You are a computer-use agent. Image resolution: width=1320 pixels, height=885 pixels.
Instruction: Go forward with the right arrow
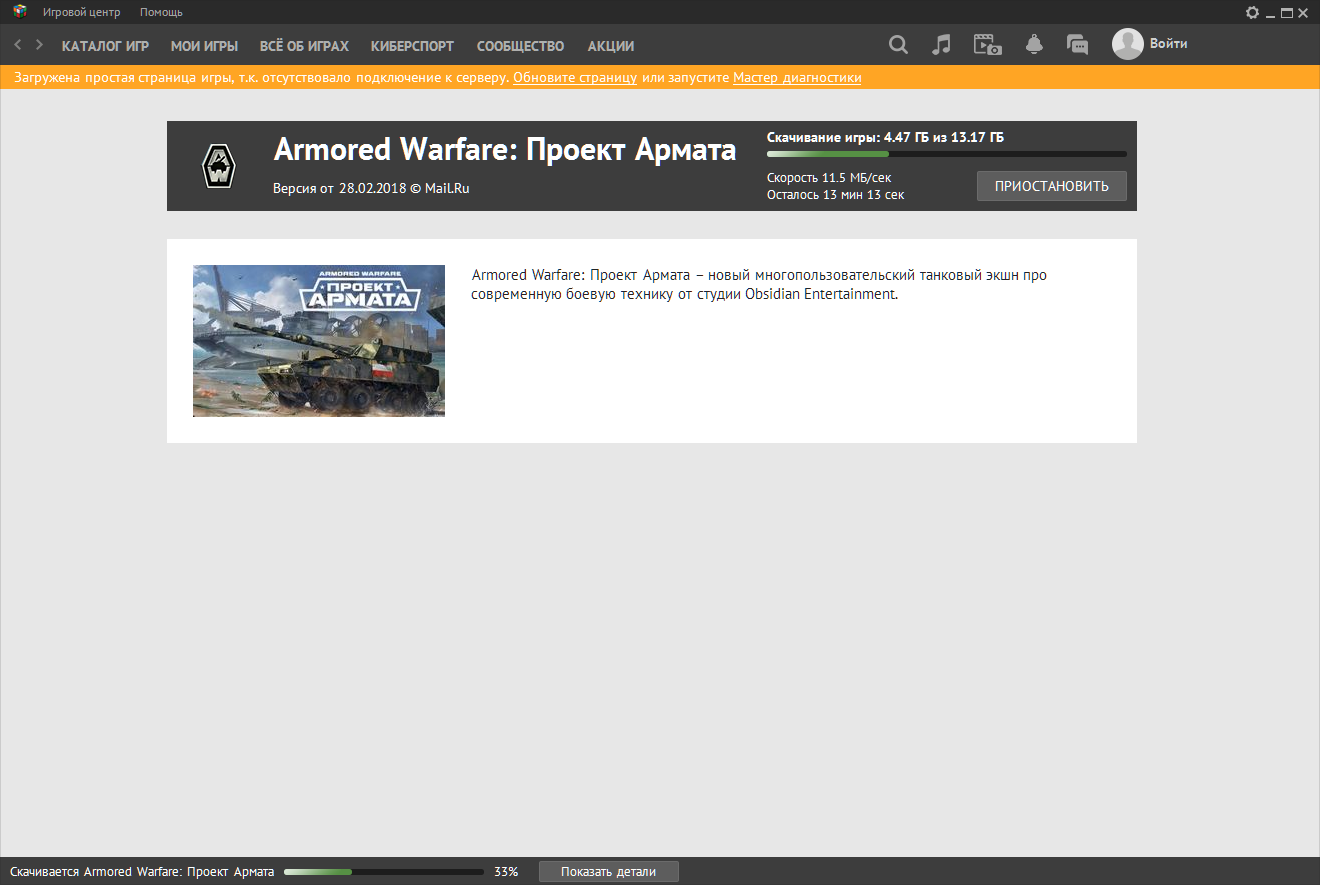[39, 45]
